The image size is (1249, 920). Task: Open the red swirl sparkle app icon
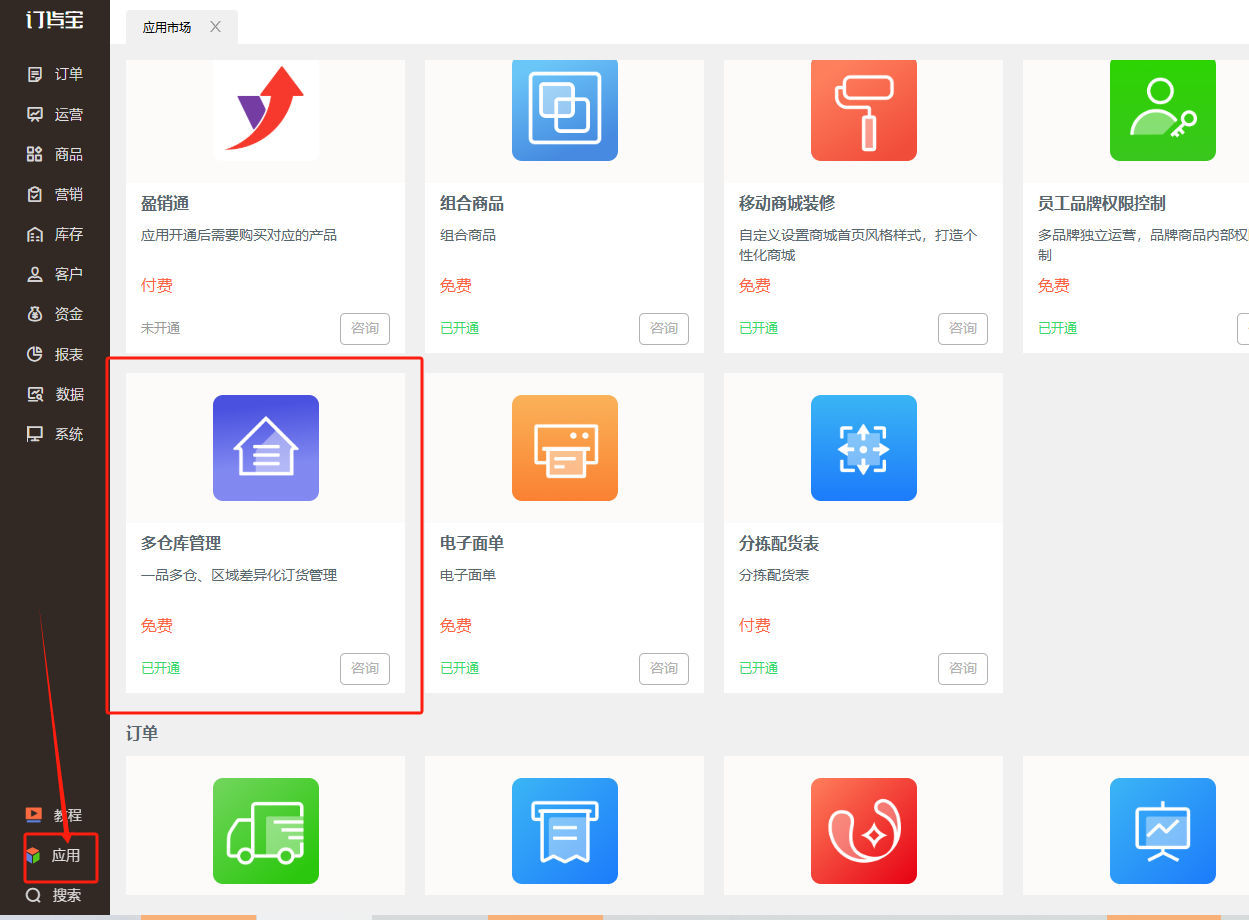(x=864, y=831)
